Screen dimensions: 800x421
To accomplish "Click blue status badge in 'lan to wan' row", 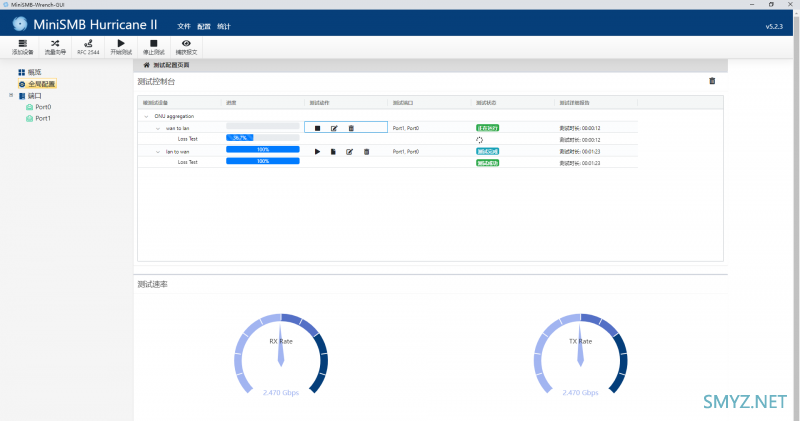I will click(487, 152).
